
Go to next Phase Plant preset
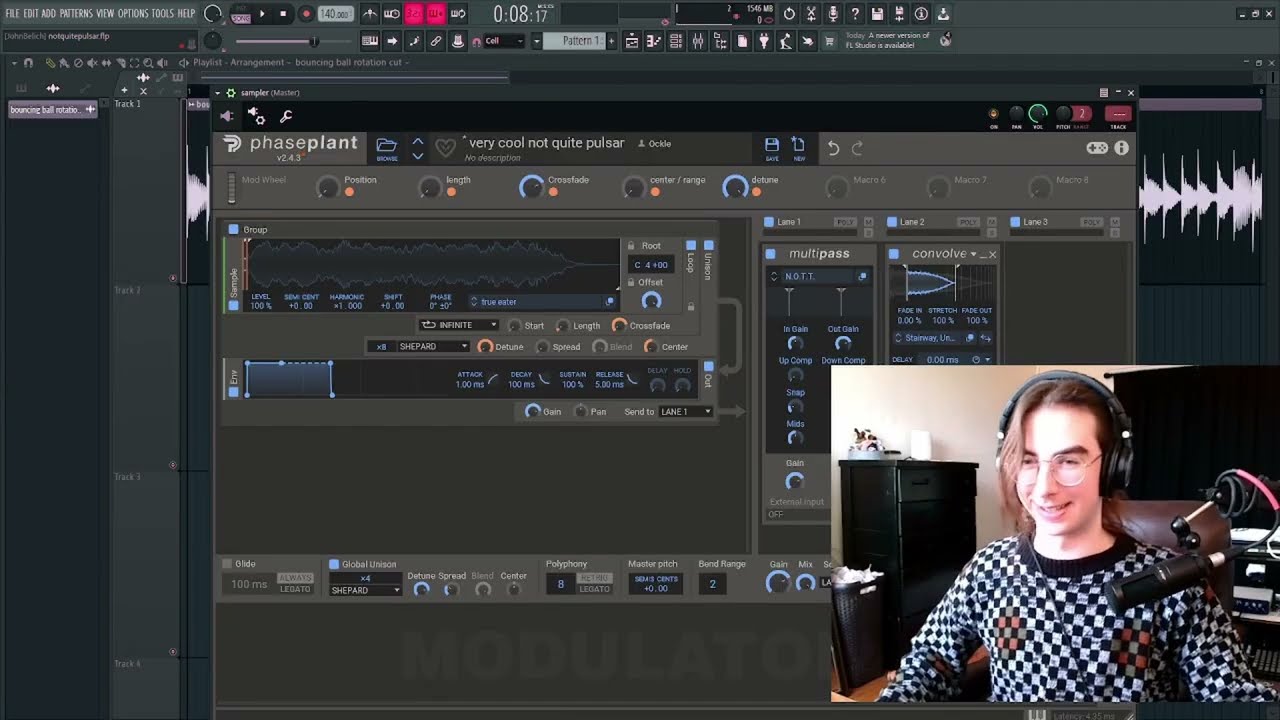pyautogui.click(x=418, y=155)
